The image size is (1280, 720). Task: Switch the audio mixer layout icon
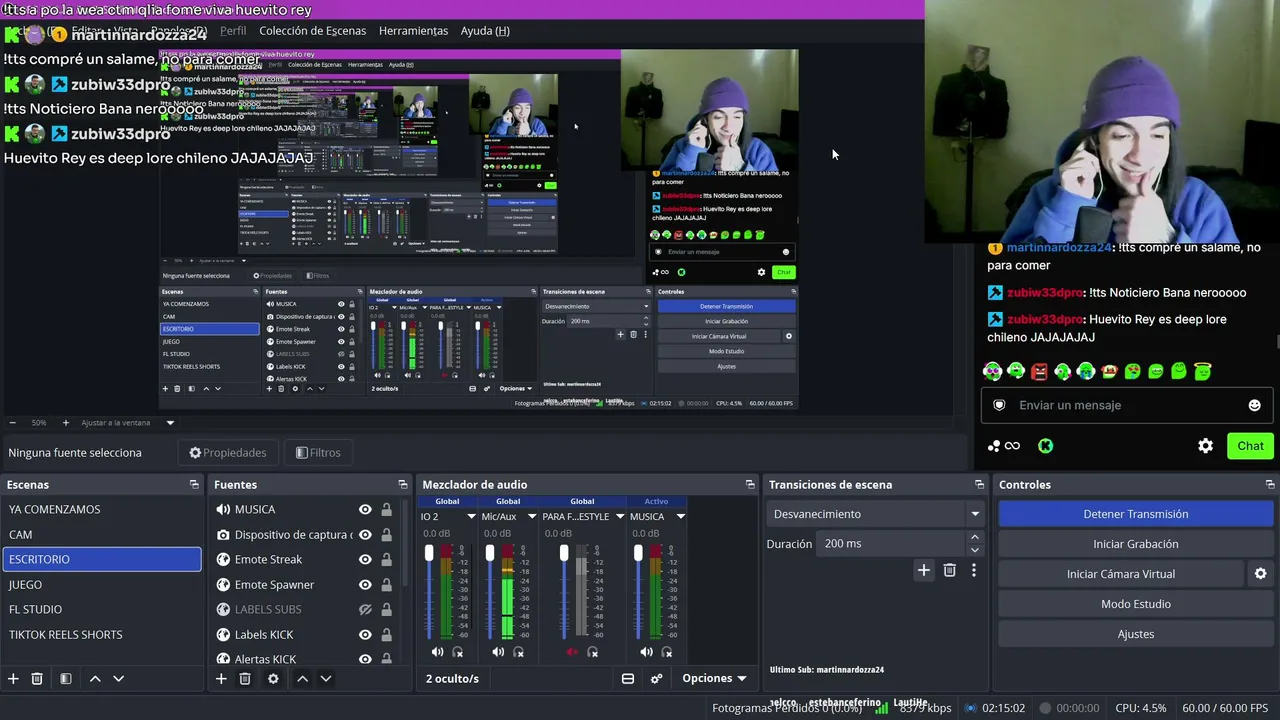point(628,678)
